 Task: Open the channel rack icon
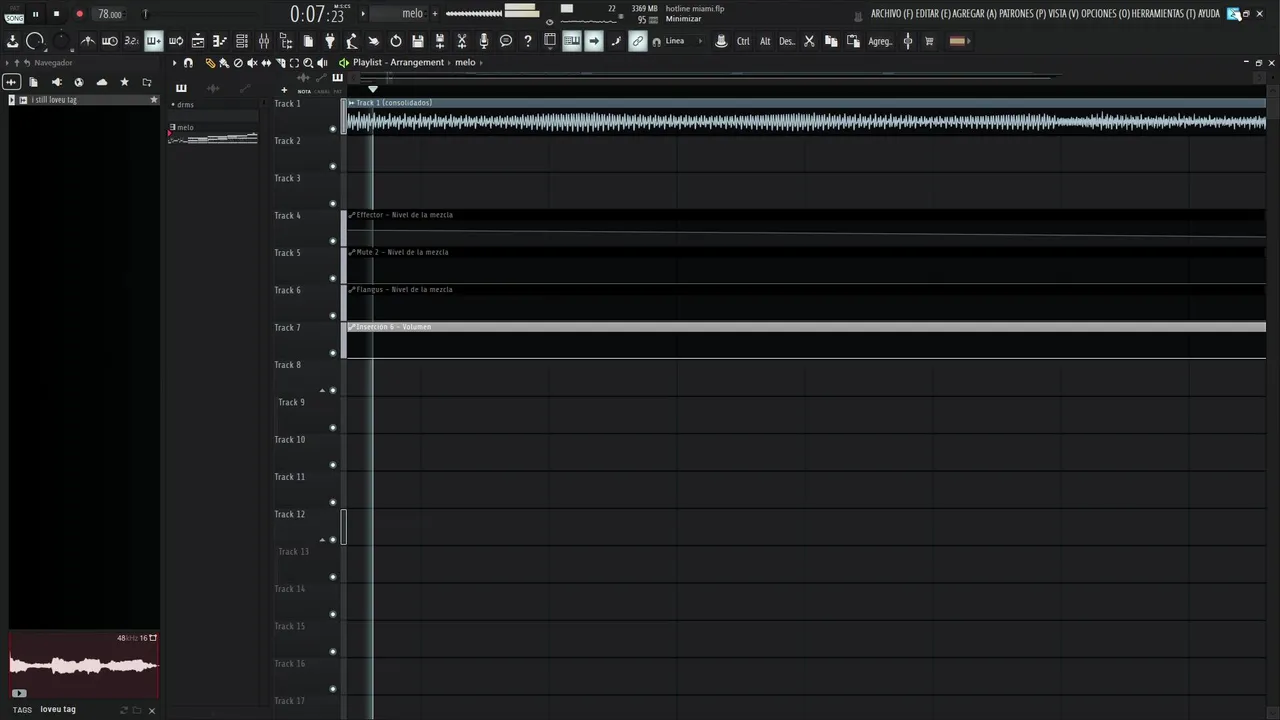coord(242,41)
